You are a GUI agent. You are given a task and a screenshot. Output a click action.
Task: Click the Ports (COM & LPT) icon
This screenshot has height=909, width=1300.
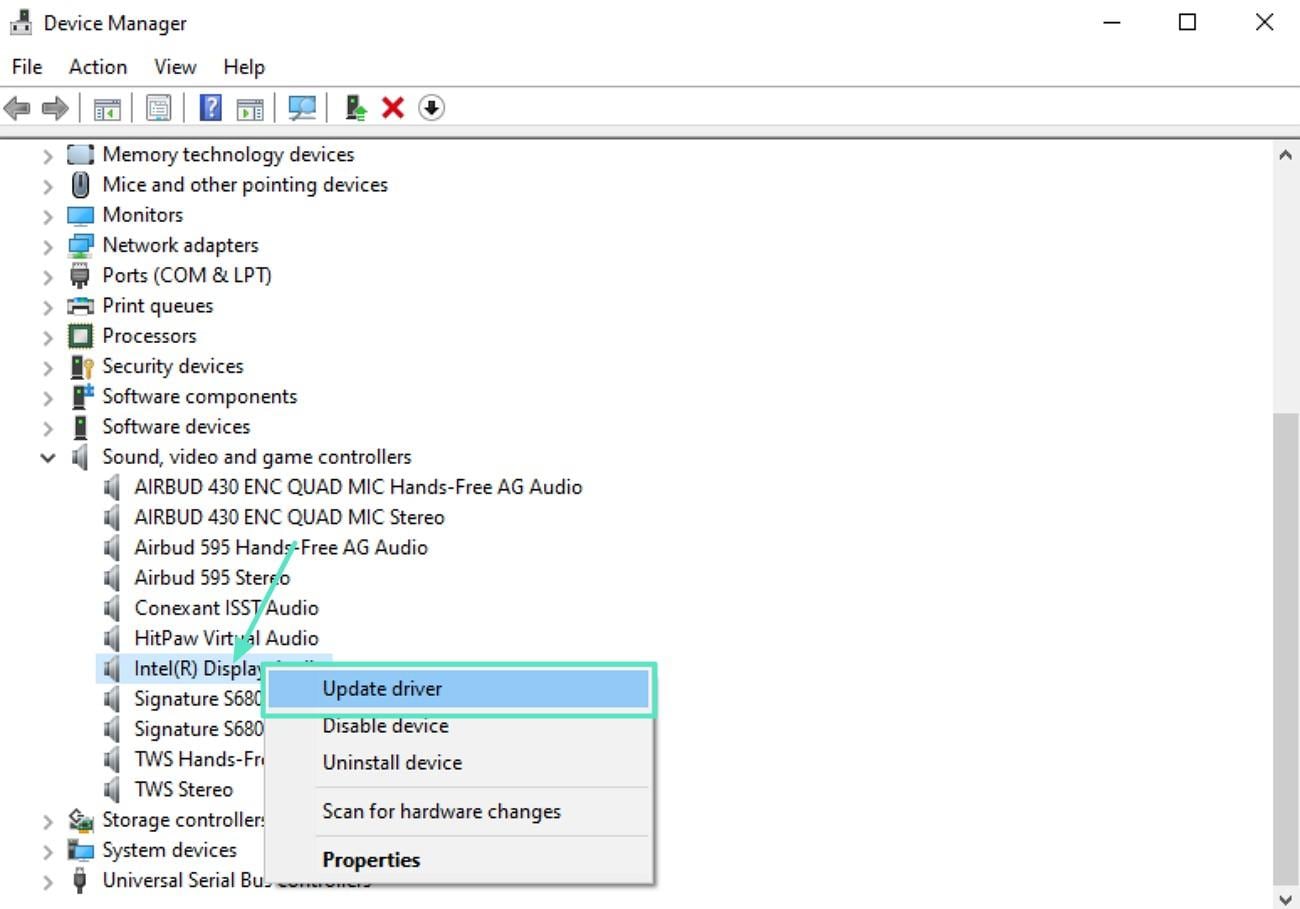coord(80,275)
